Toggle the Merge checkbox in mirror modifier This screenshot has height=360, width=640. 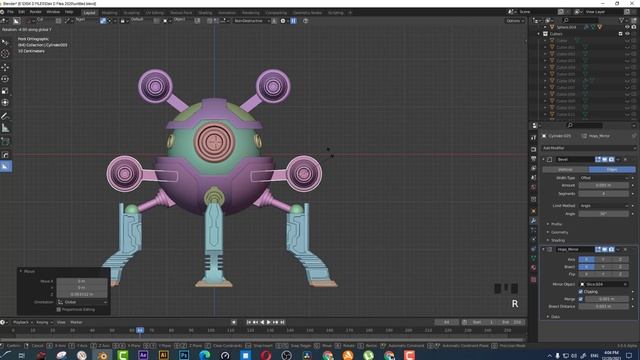click(581, 299)
